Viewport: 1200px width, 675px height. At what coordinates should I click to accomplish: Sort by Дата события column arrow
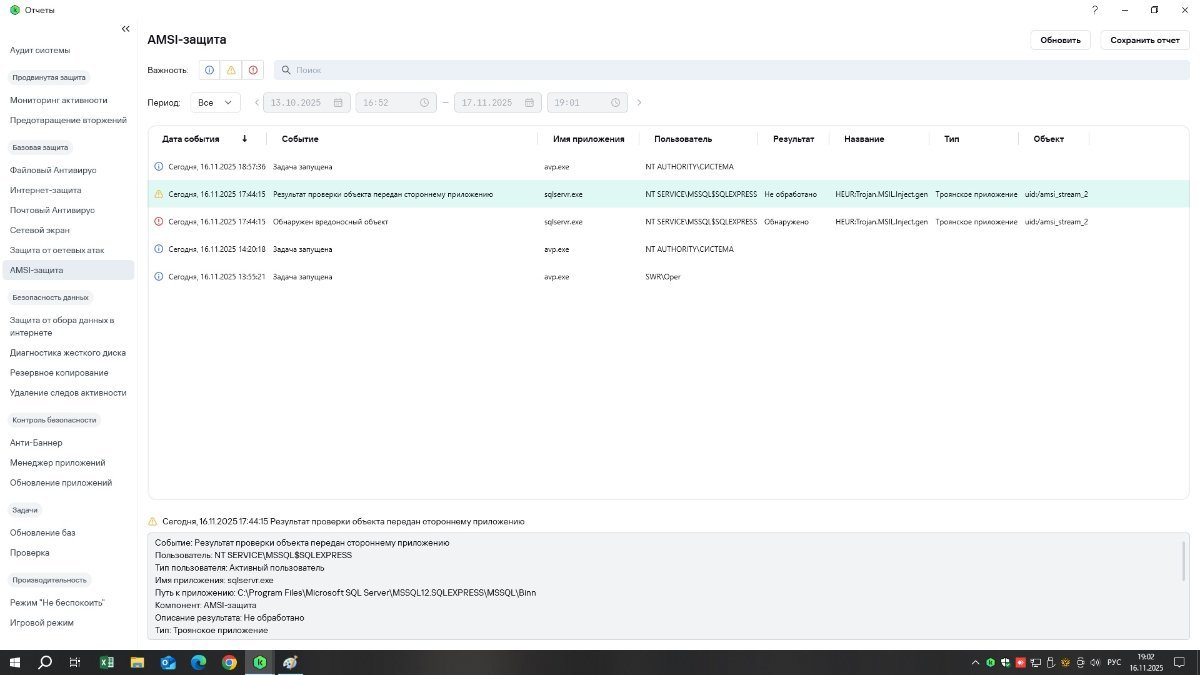click(x=244, y=139)
